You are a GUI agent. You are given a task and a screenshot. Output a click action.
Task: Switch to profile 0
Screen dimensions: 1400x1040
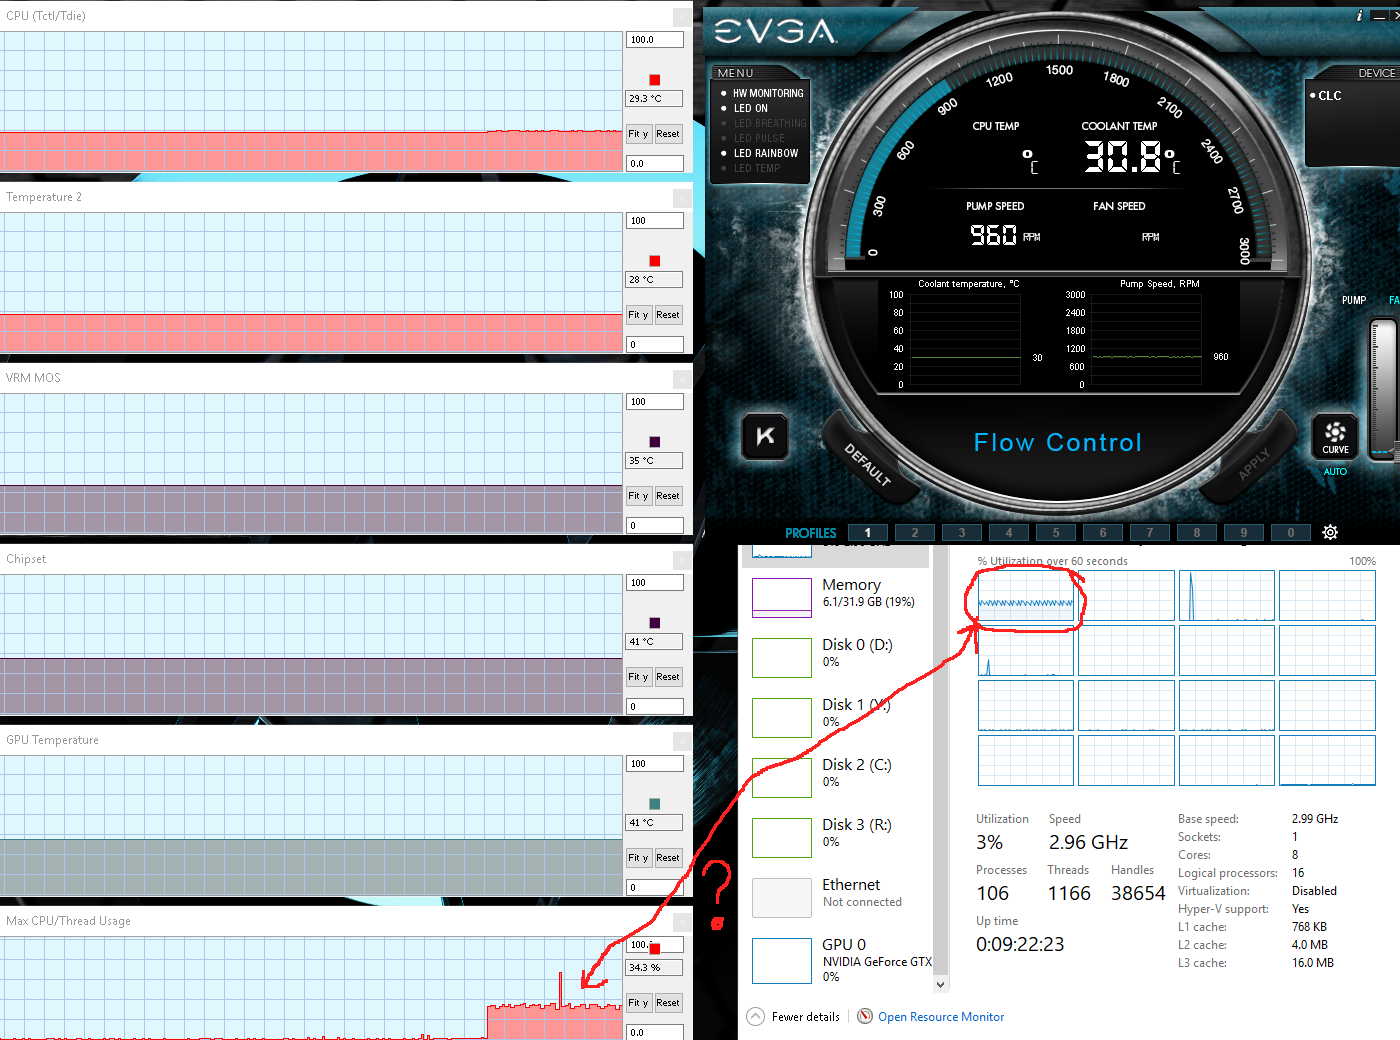click(1290, 532)
